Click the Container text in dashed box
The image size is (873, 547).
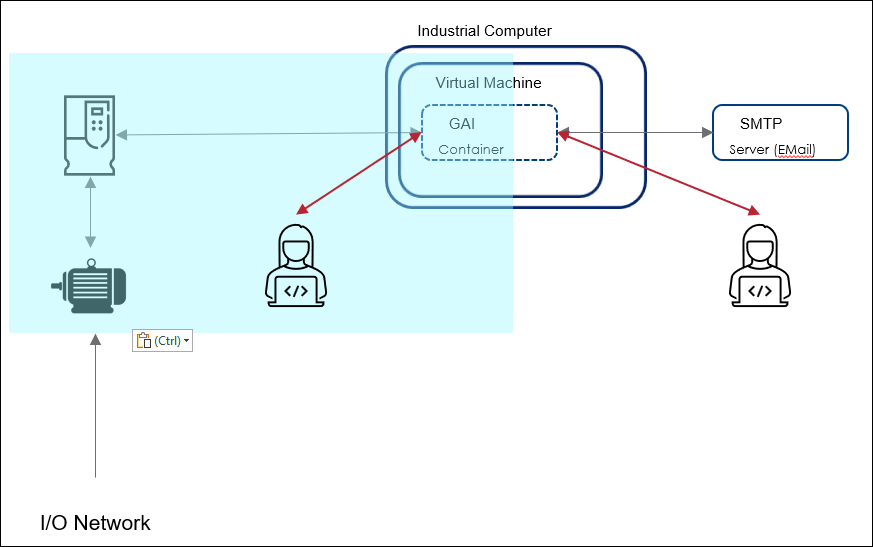(x=471, y=150)
